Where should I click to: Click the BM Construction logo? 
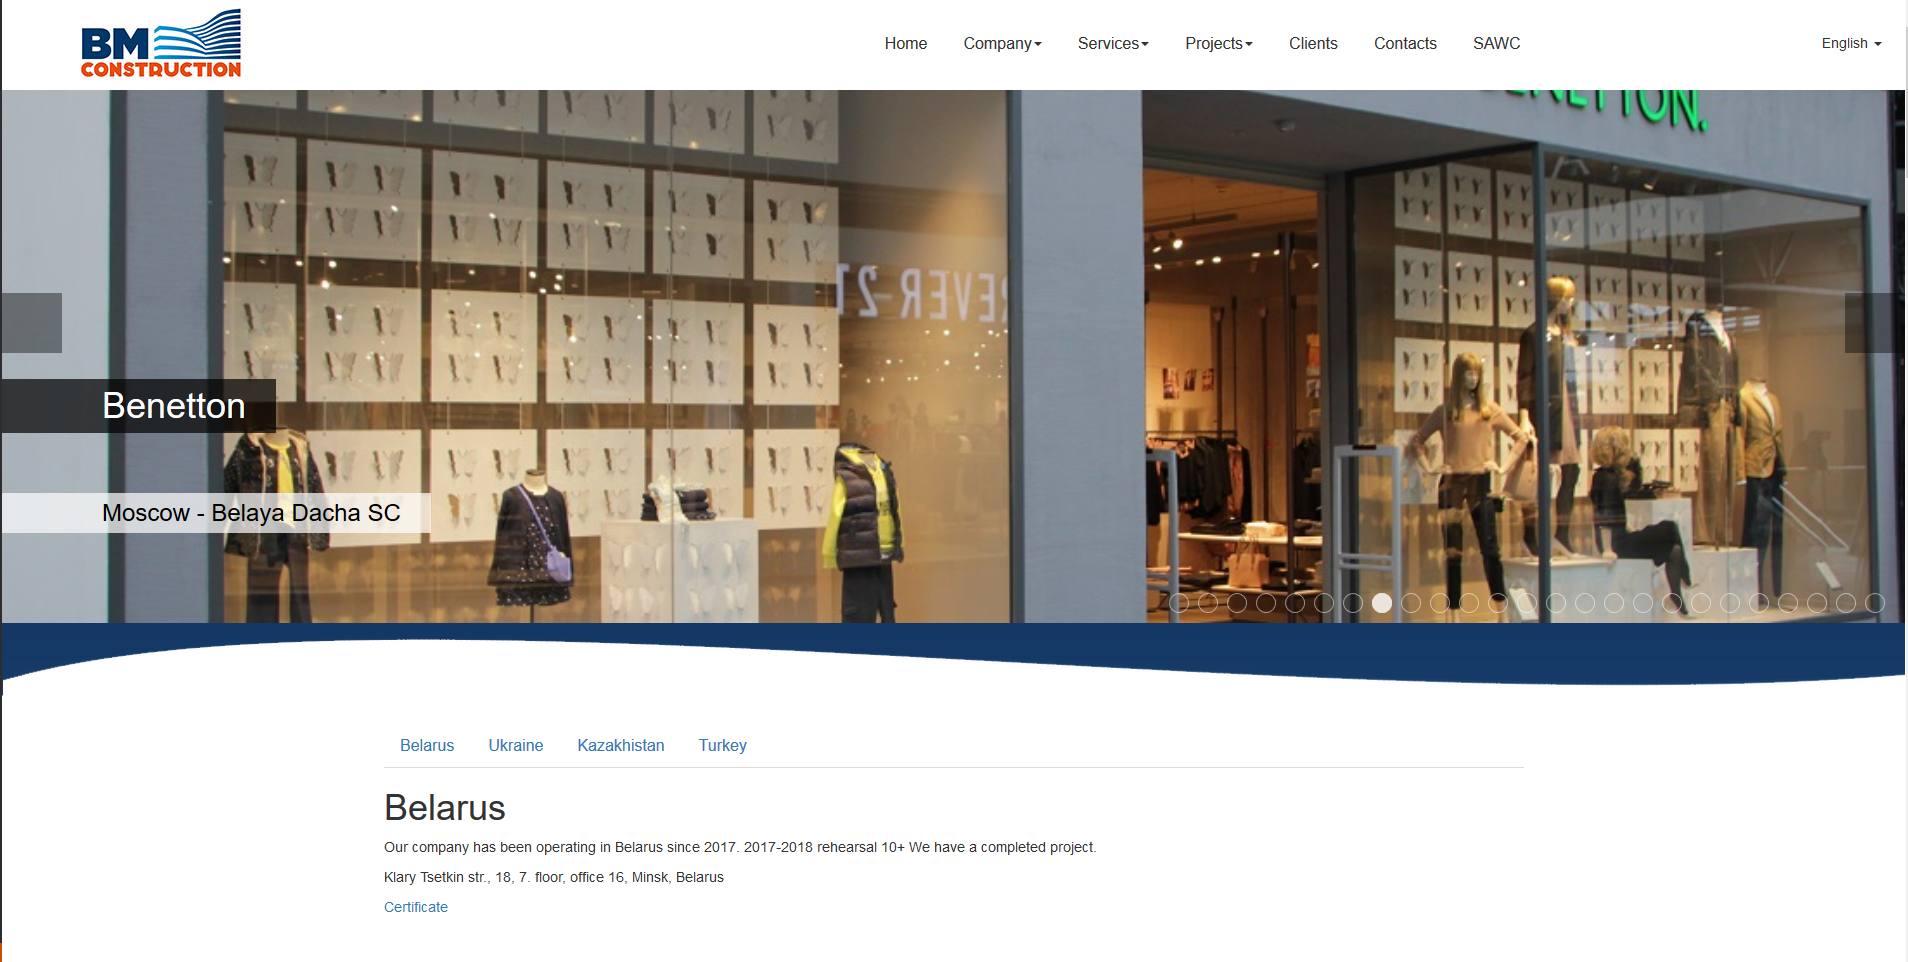(161, 44)
